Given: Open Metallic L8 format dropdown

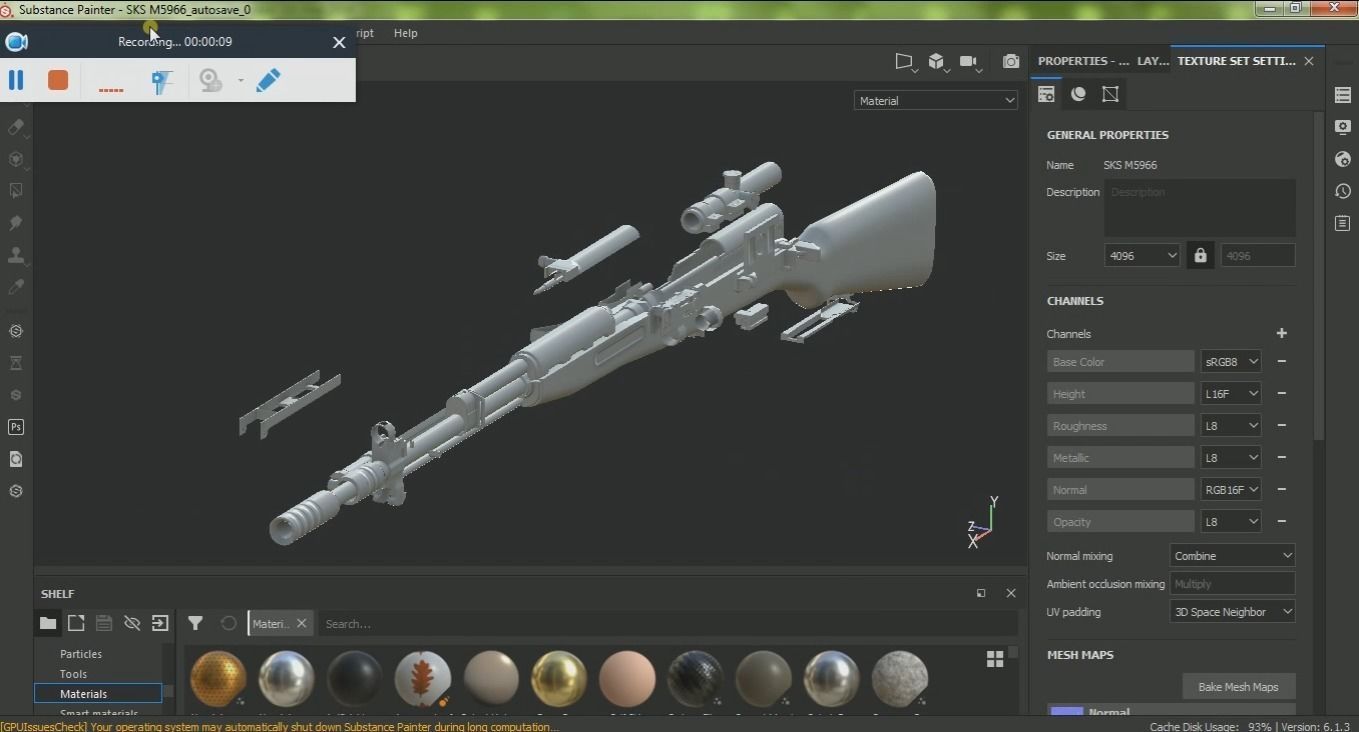Looking at the screenshot, I should [1230, 457].
